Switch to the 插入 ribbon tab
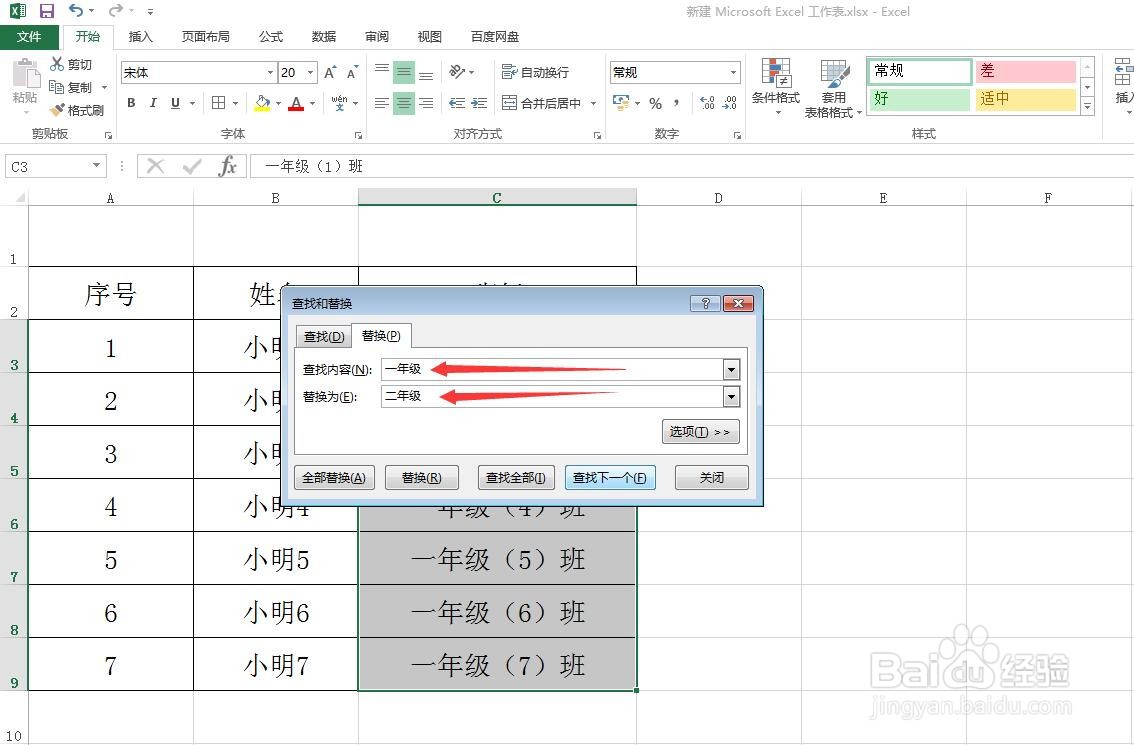This screenshot has height=745, width=1134. [x=140, y=36]
